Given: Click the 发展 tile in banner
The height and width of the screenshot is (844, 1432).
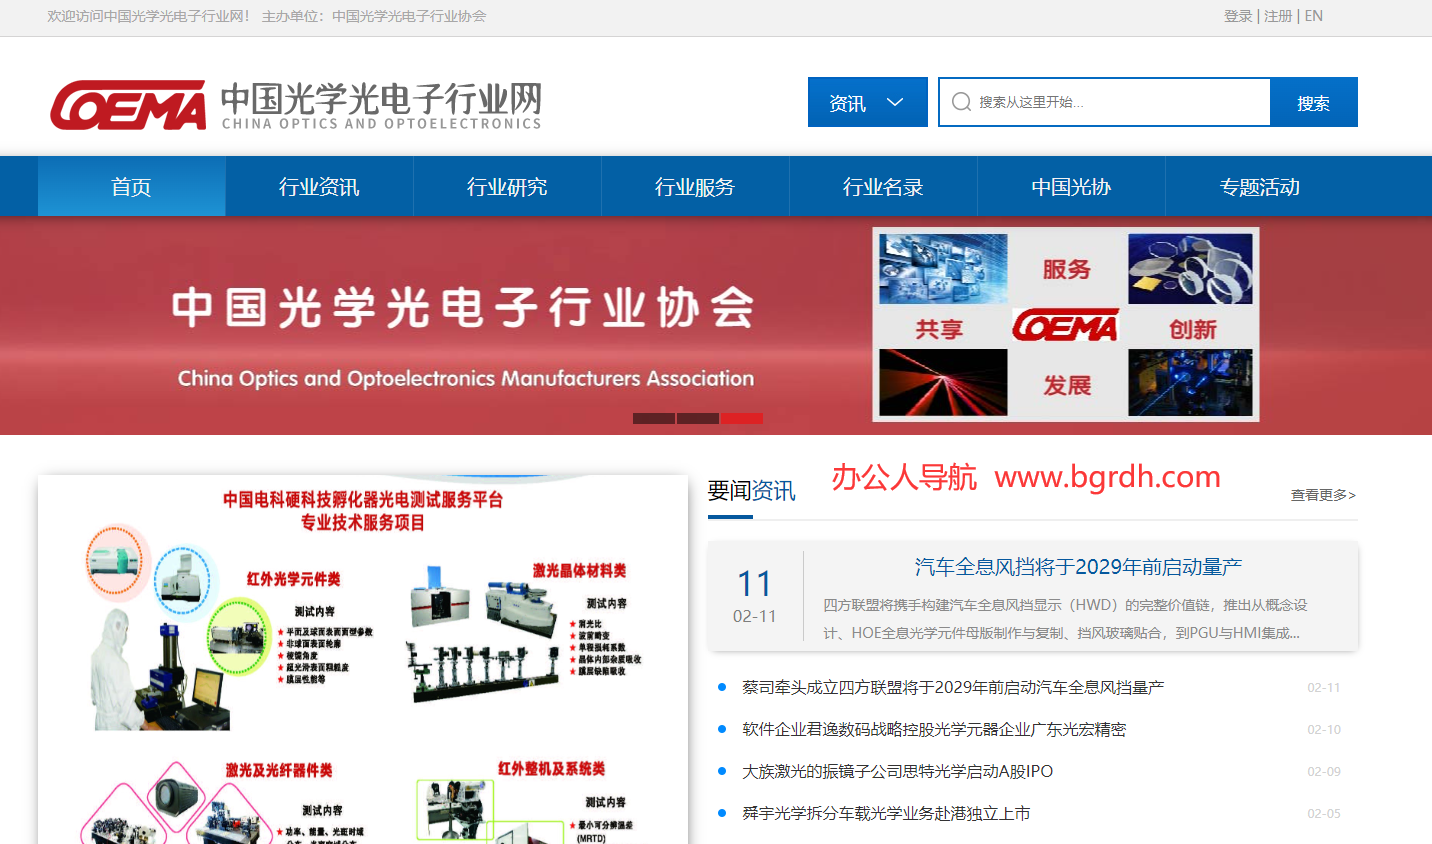Looking at the screenshot, I should pos(1067,385).
